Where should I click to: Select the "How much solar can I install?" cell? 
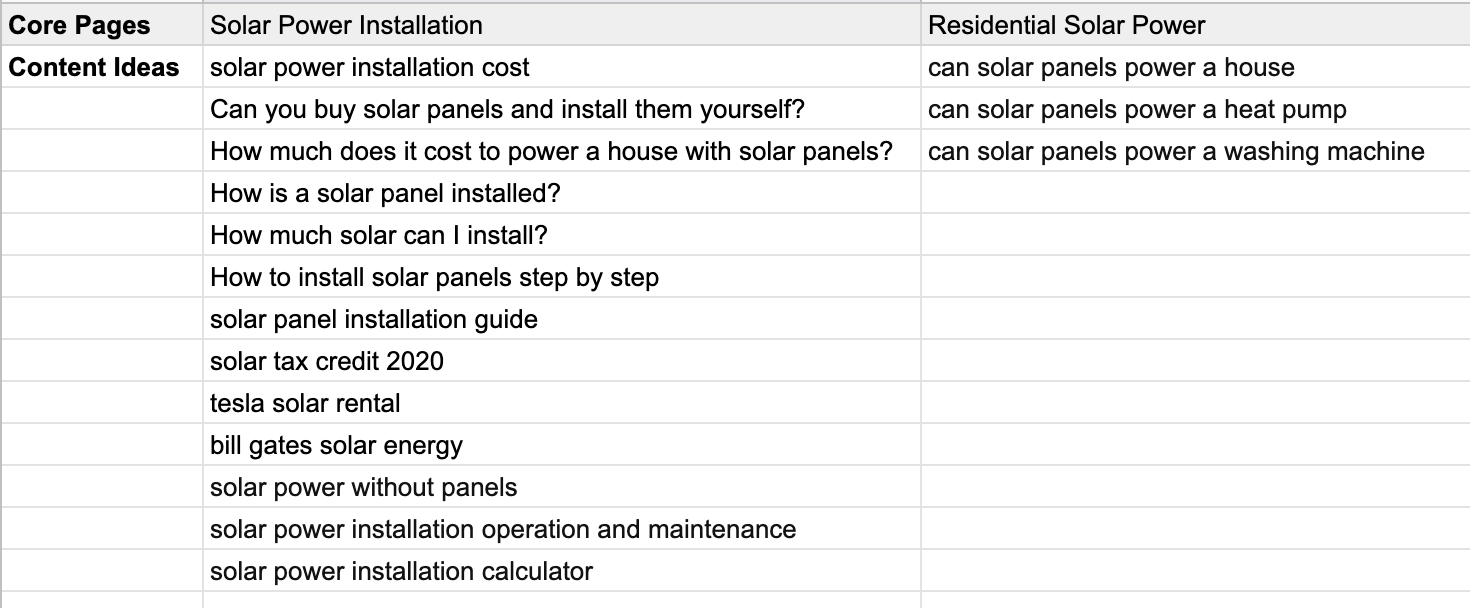379,235
